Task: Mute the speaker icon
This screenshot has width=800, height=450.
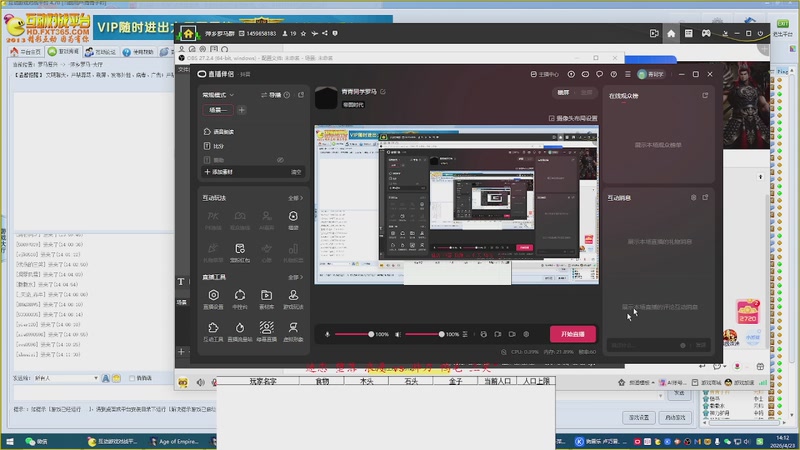Action: coord(398,334)
